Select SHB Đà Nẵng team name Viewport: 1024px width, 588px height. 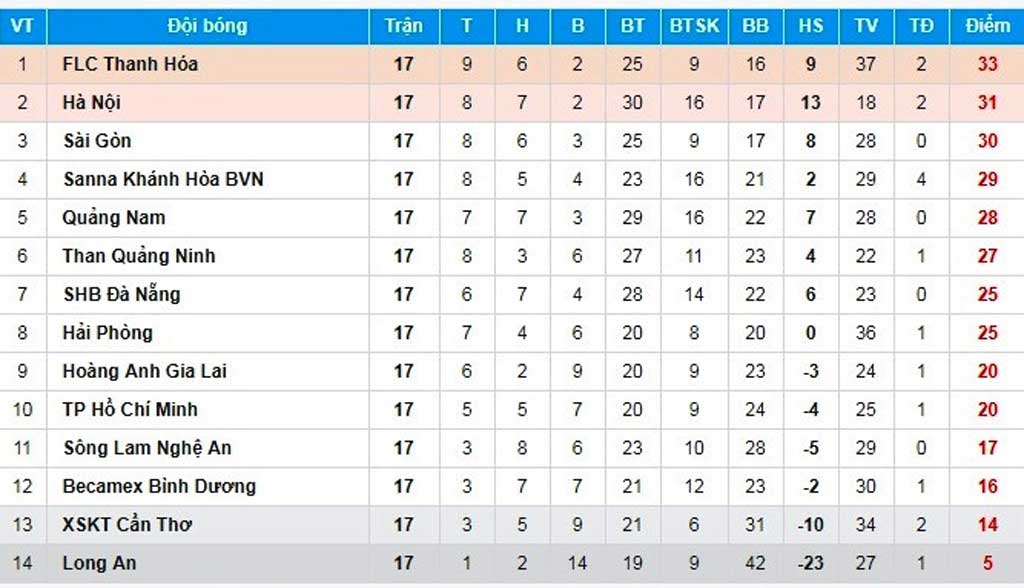coord(122,294)
